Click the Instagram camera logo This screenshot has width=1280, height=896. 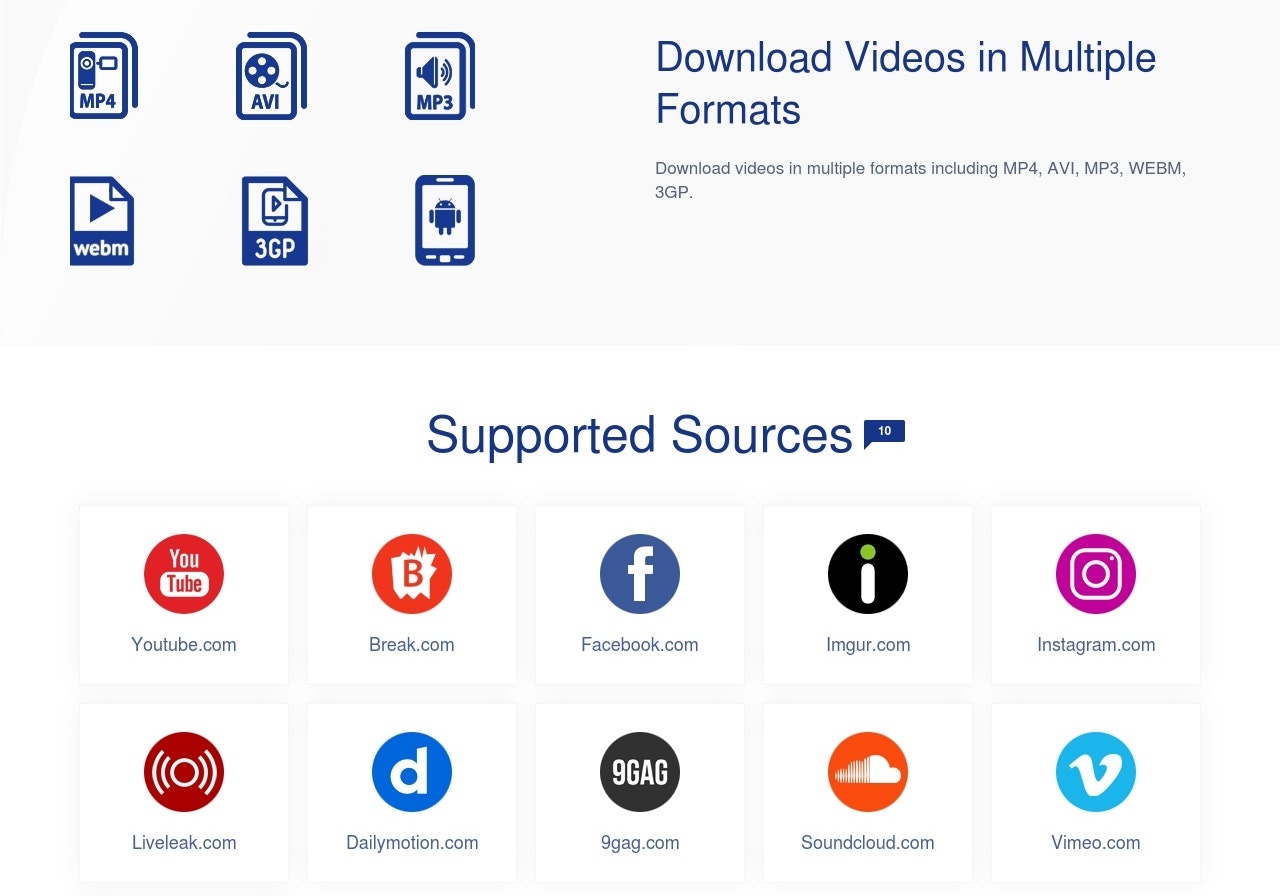[1096, 574]
